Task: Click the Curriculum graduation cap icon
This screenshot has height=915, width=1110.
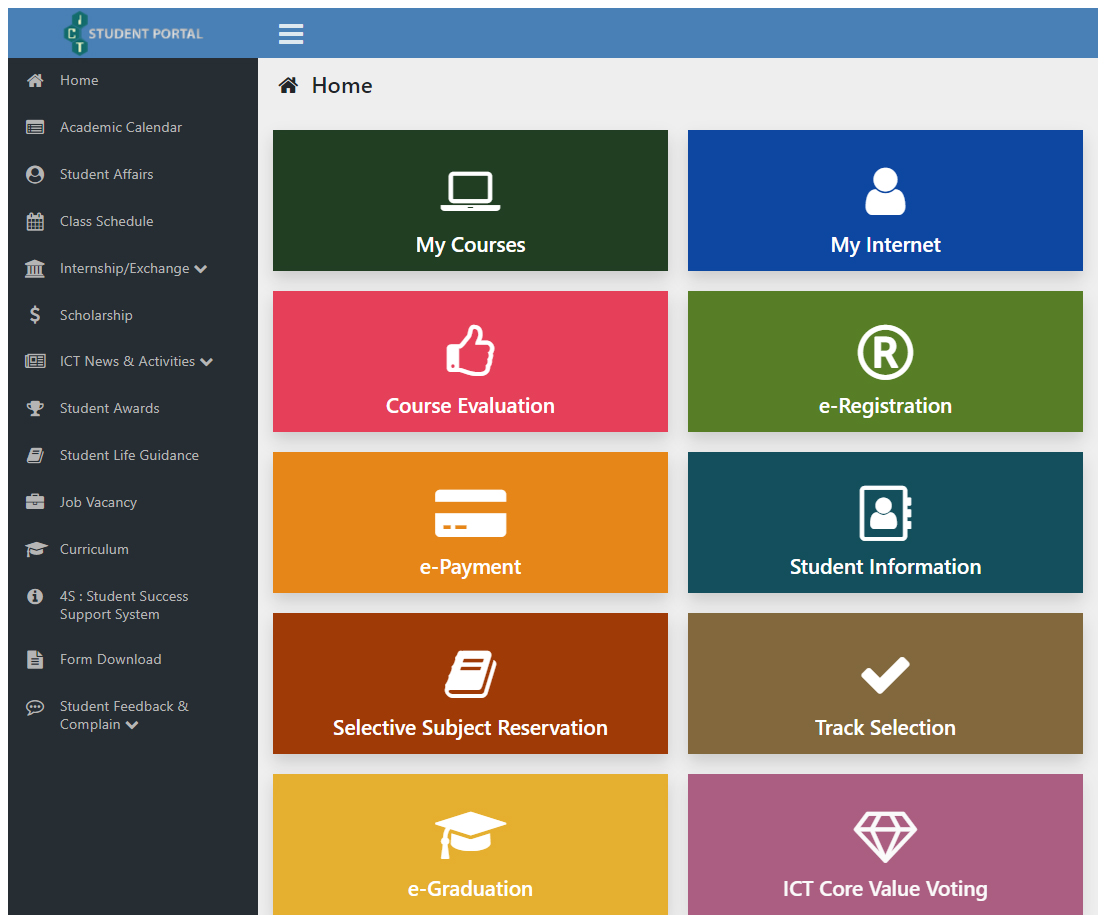Action: [35, 549]
